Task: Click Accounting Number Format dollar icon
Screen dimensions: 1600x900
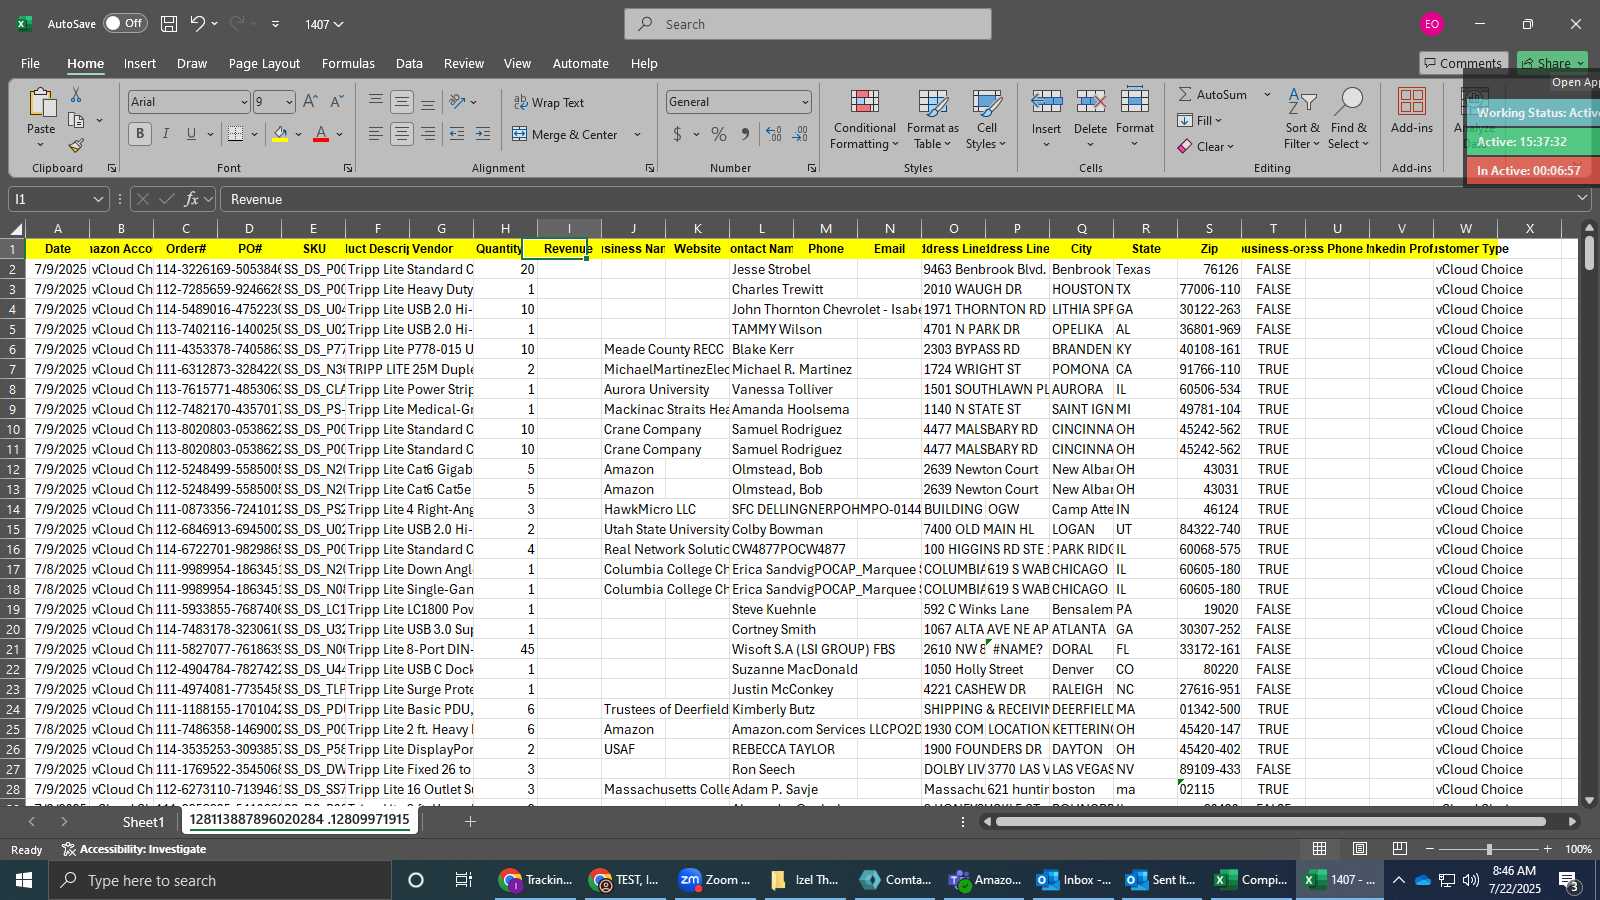Action: coord(677,134)
